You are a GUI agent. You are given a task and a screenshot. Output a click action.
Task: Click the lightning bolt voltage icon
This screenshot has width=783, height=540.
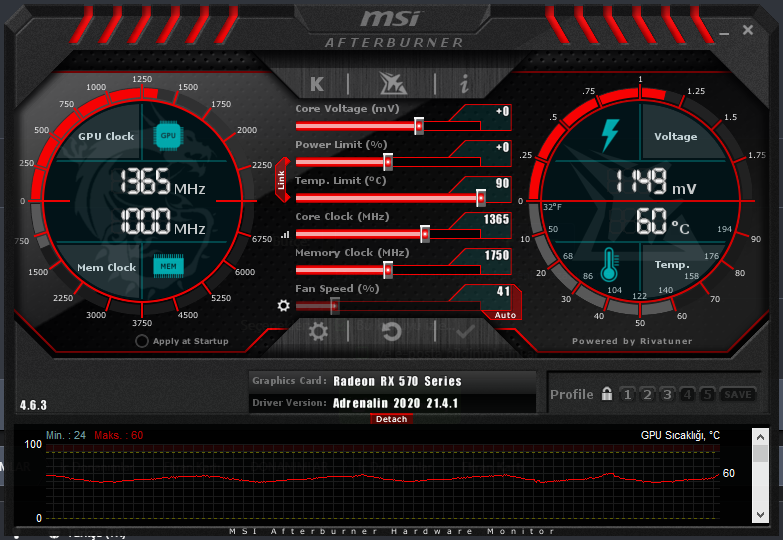(x=610, y=135)
